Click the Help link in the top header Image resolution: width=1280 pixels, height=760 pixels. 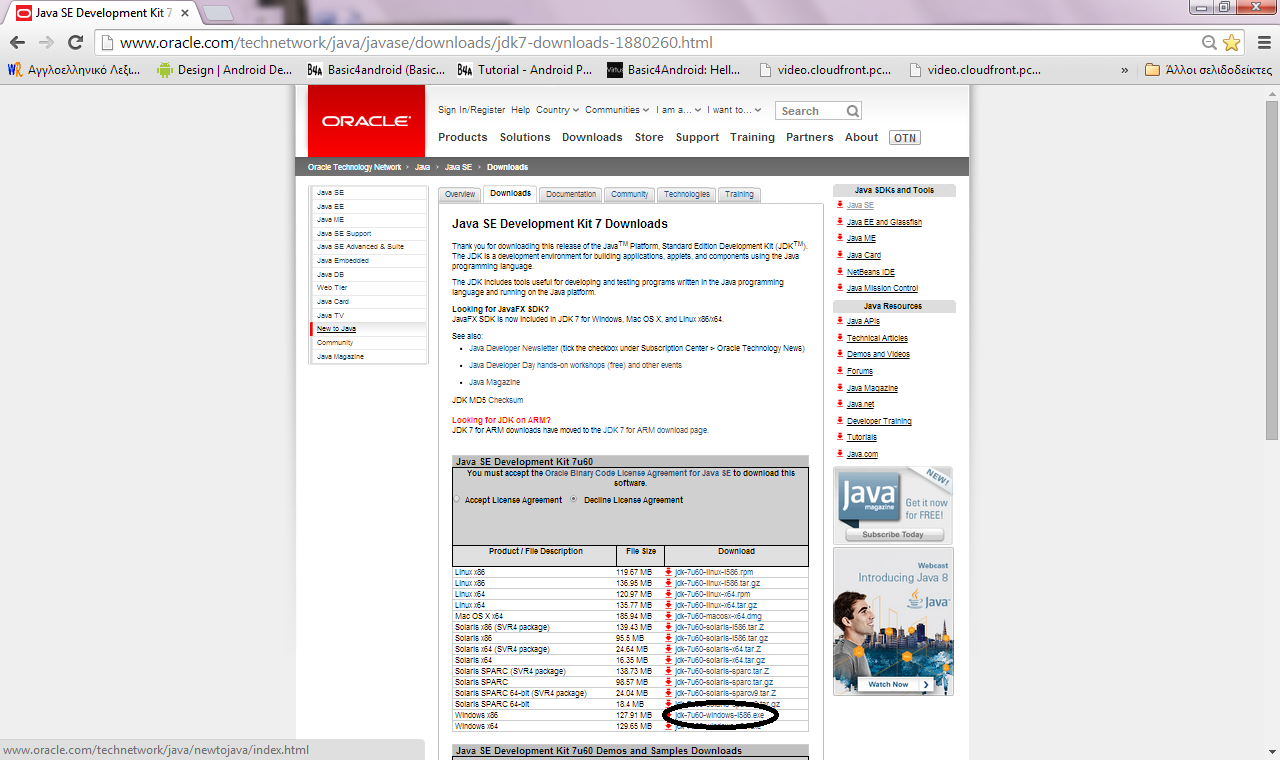point(521,110)
